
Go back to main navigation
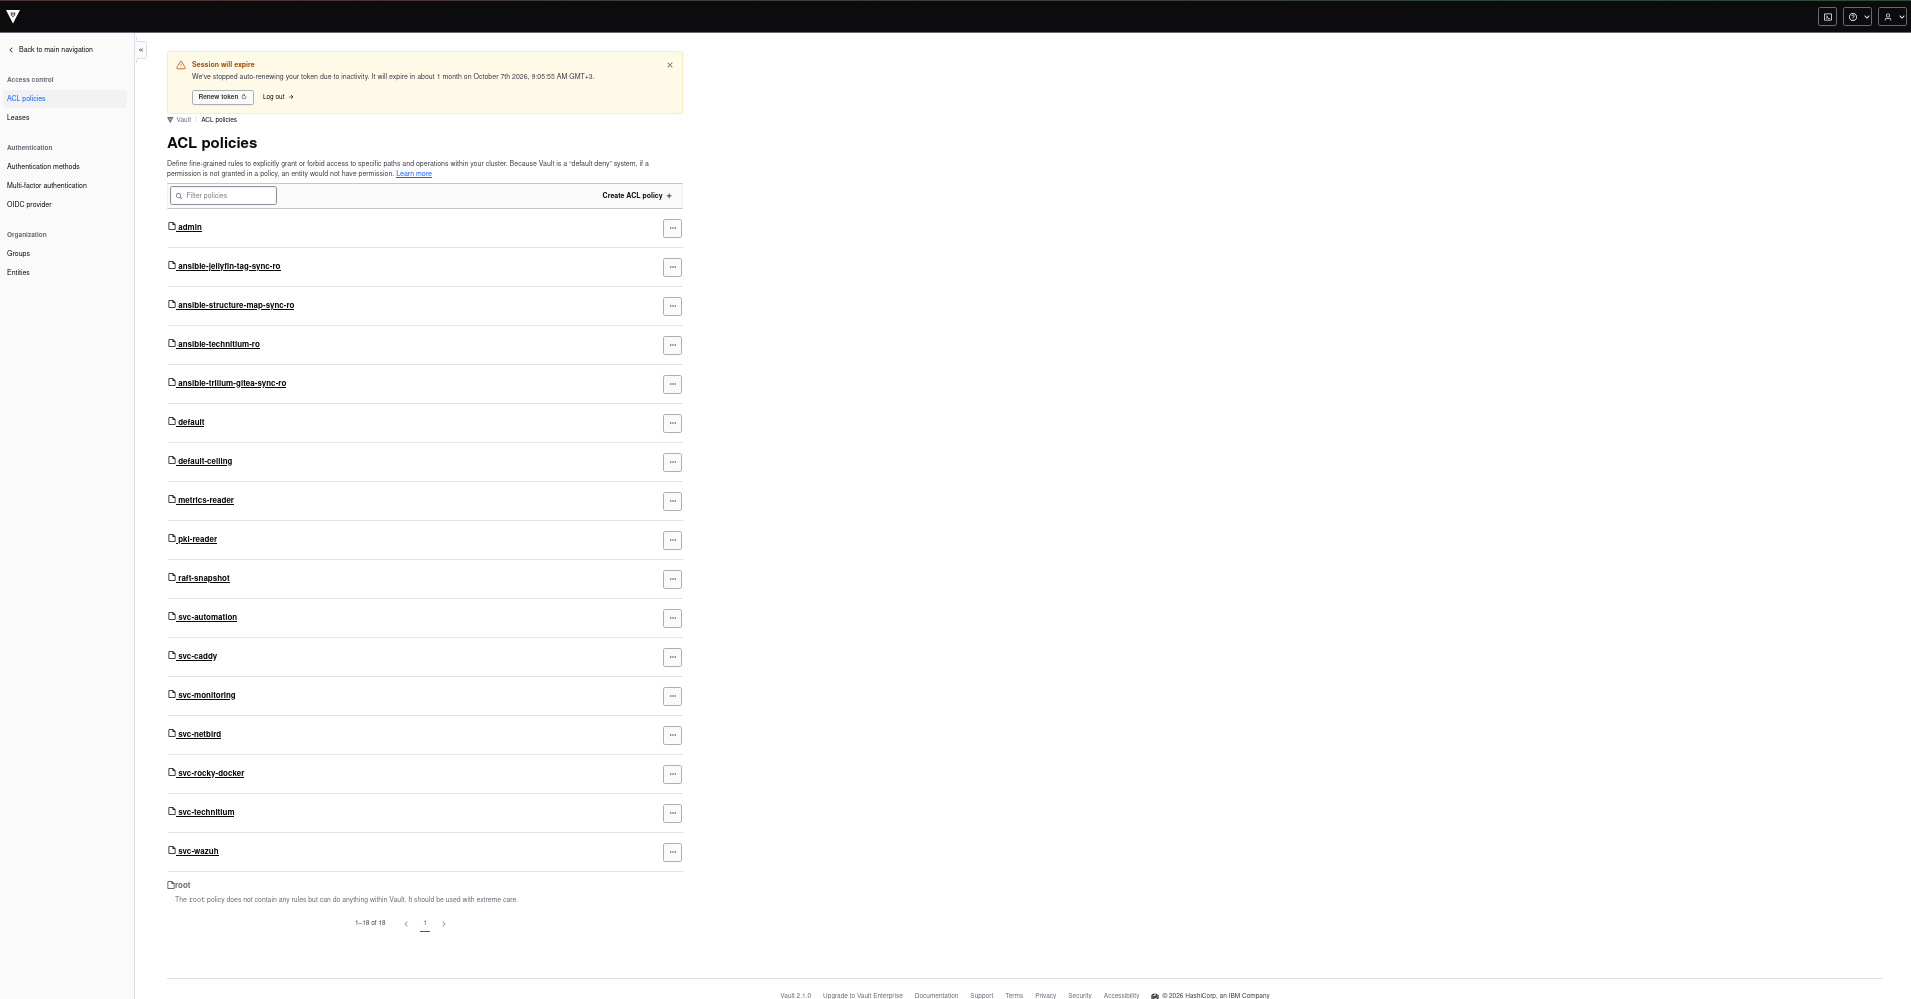click(51, 50)
